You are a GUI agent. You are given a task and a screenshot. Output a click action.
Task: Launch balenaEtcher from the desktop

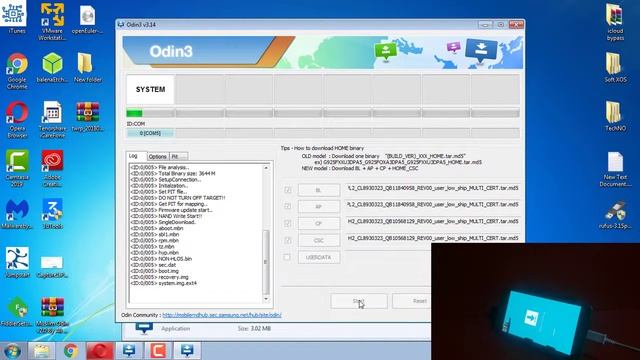pyautogui.click(x=52, y=67)
